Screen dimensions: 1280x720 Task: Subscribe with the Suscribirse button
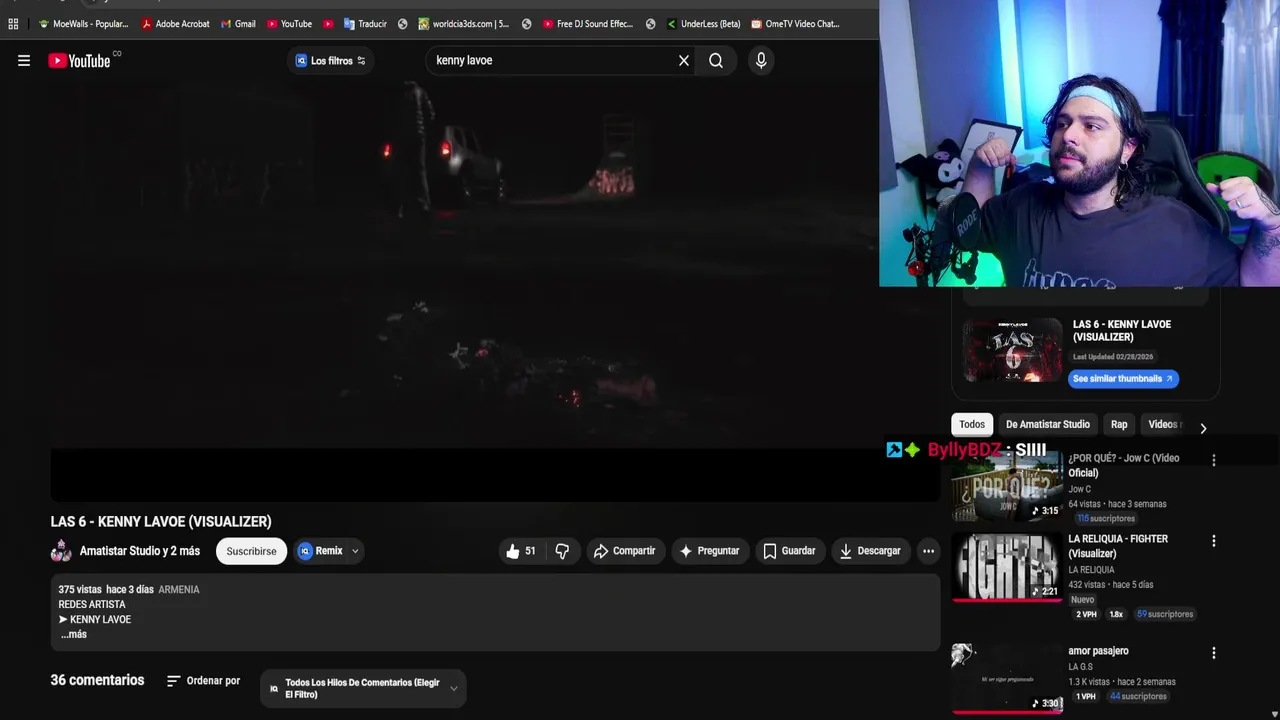[x=251, y=551]
